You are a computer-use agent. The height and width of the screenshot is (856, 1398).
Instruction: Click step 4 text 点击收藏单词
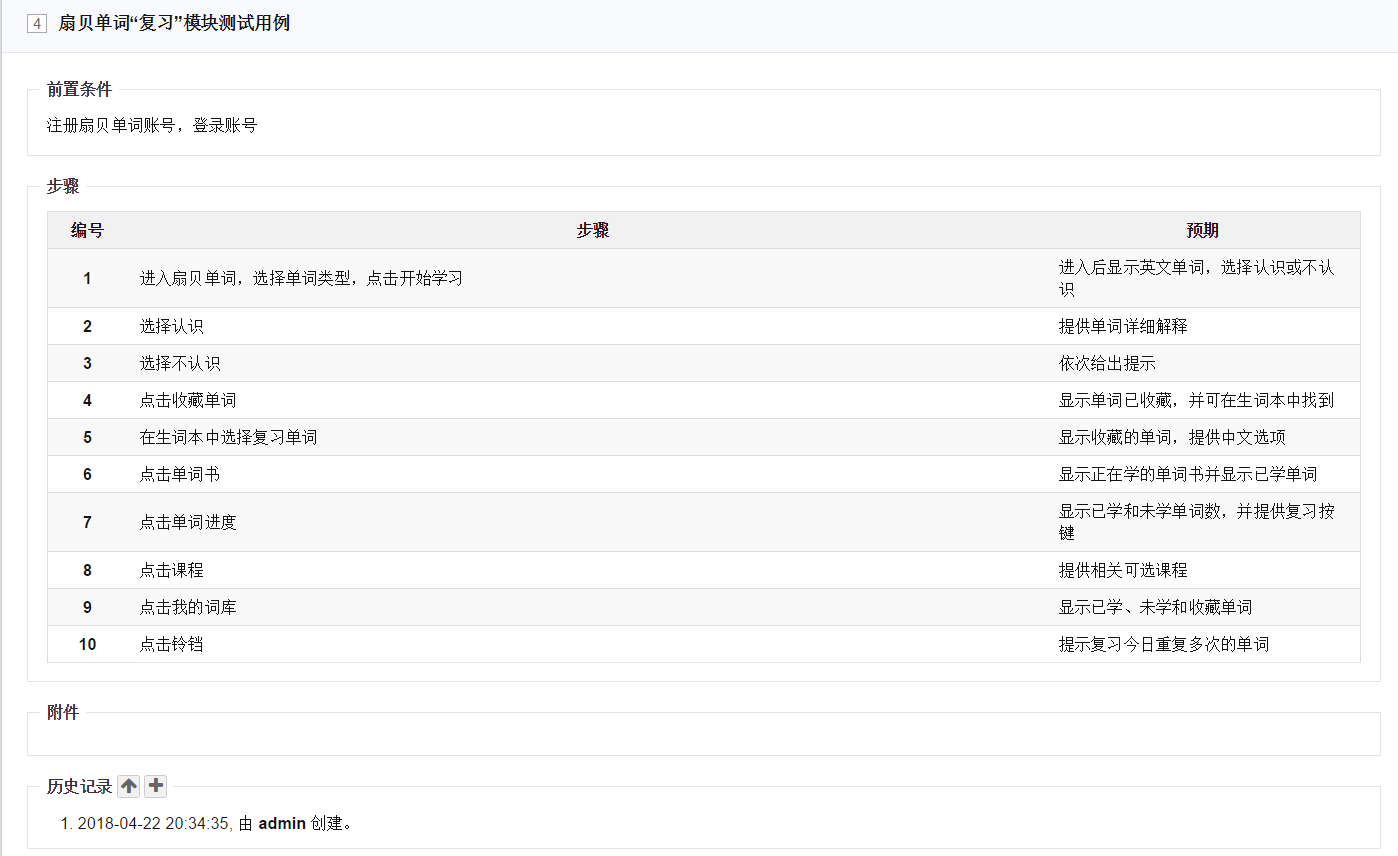pos(188,400)
